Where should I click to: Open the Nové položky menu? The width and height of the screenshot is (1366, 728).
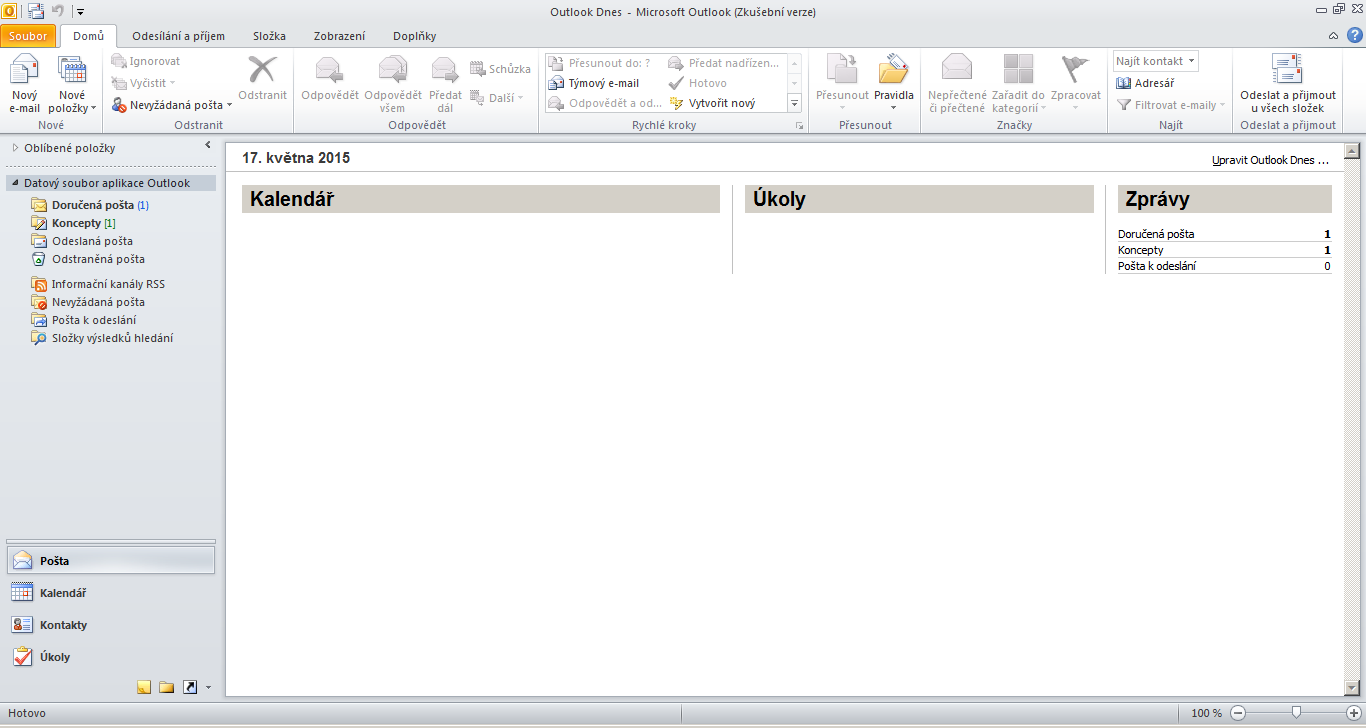coord(72,84)
